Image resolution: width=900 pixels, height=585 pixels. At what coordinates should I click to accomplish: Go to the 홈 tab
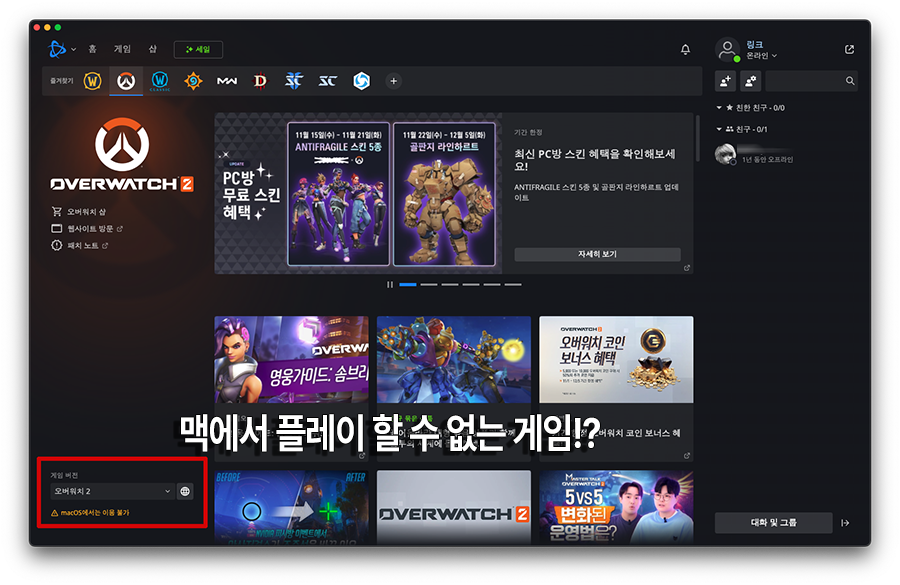point(92,49)
